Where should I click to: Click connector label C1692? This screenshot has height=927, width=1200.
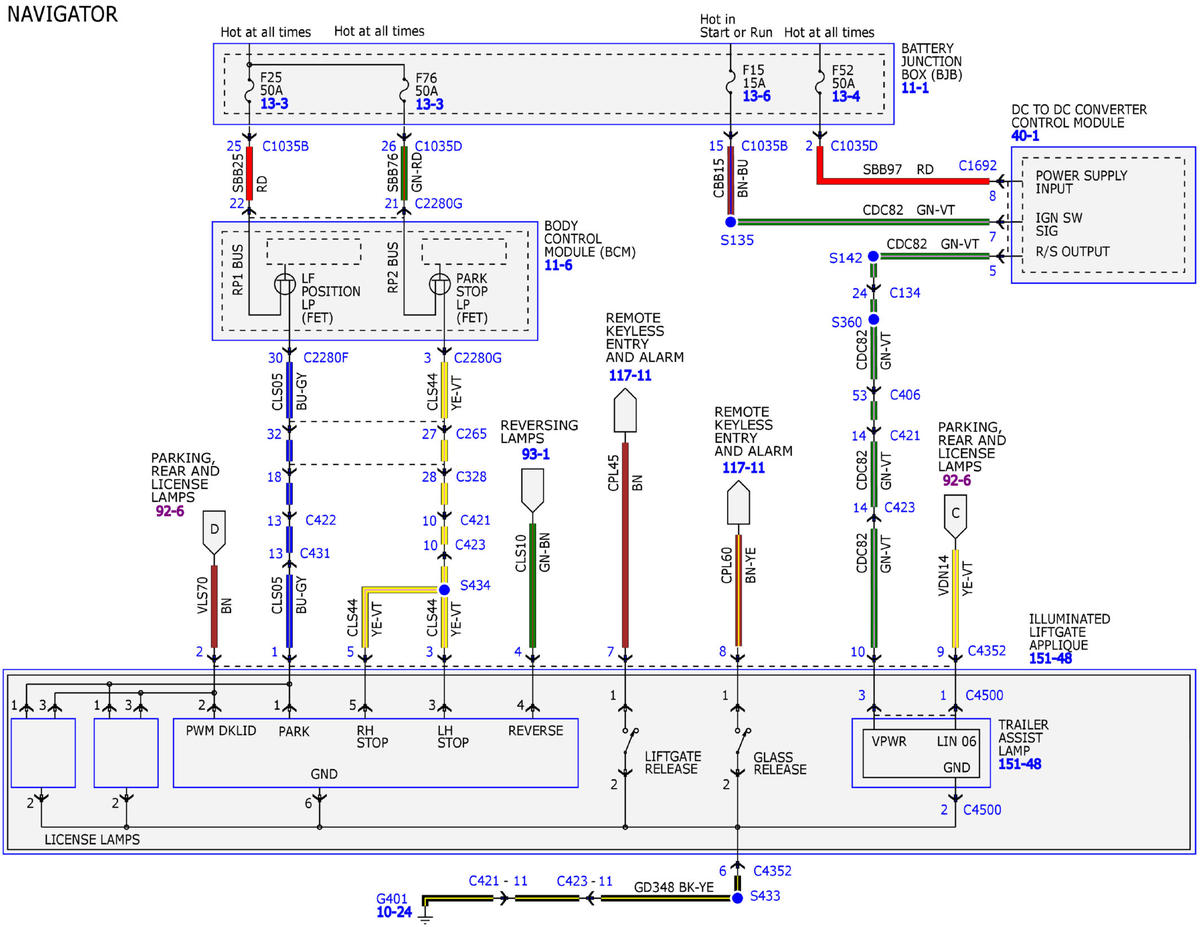[x=977, y=165]
